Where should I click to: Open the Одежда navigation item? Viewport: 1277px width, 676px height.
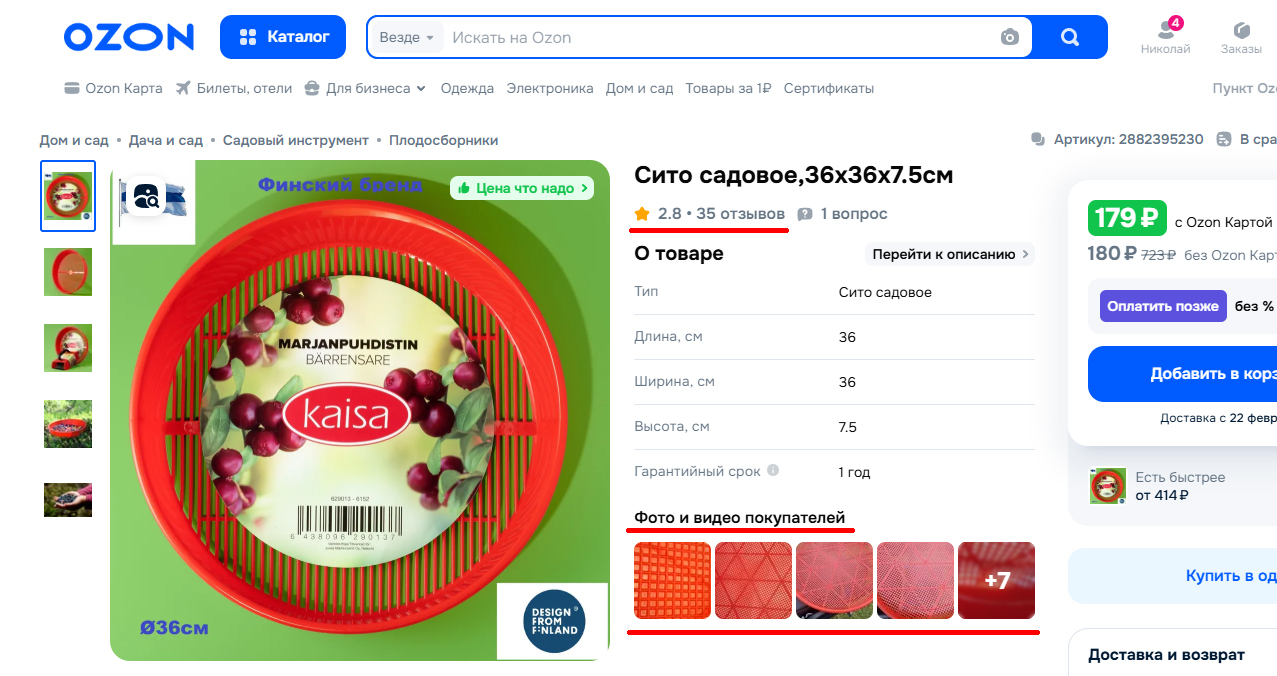[467, 88]
